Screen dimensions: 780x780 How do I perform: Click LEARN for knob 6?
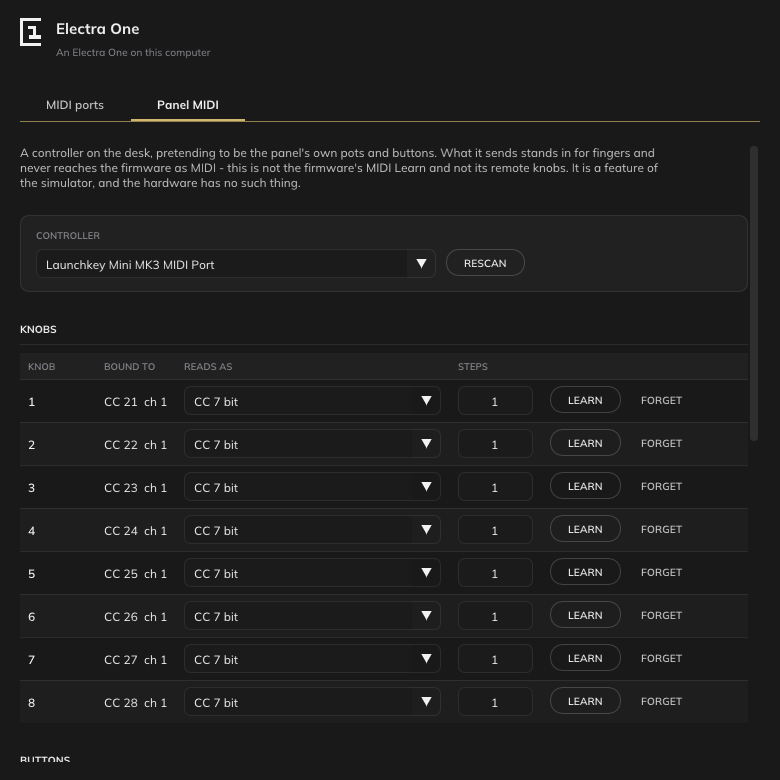coord(585,615)
